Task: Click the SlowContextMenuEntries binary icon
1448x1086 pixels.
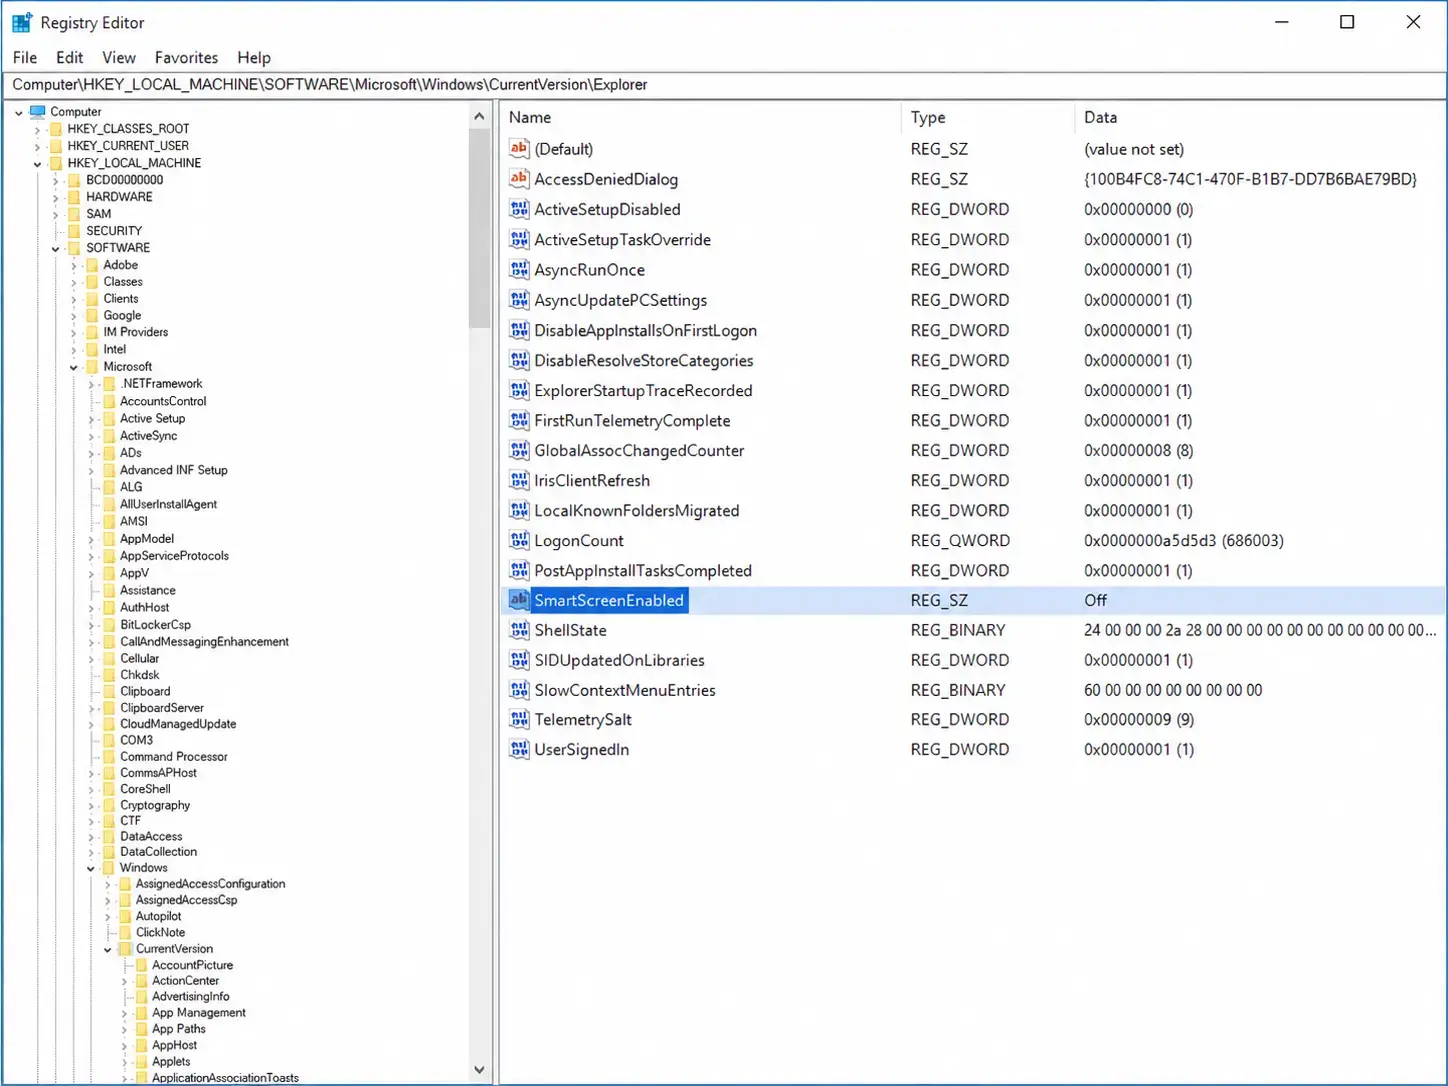Action: click(x=519, y=690)
